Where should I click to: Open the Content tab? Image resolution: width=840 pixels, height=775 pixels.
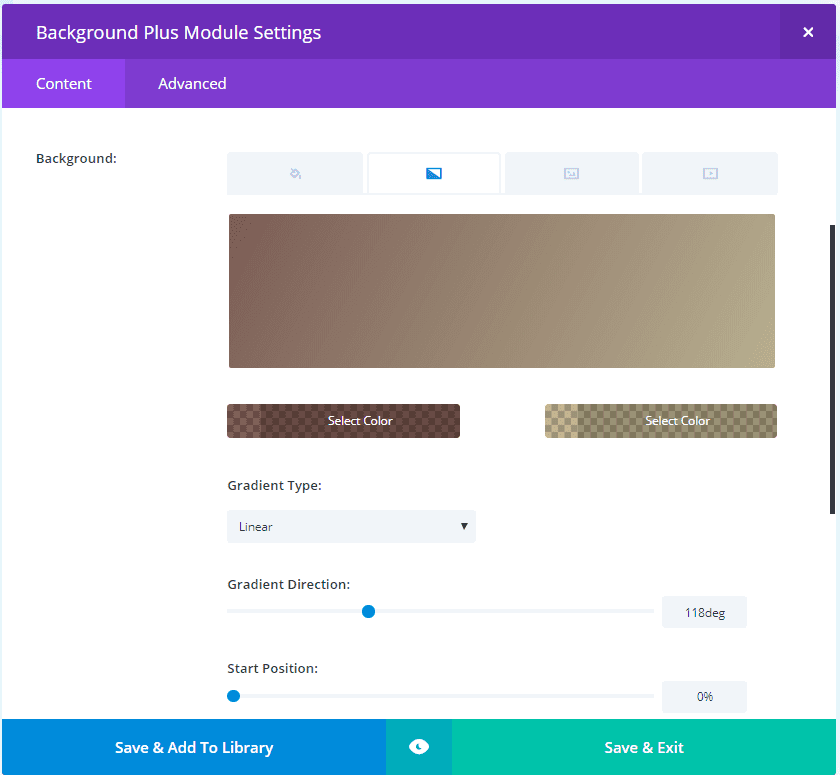(x=64, y=84)
